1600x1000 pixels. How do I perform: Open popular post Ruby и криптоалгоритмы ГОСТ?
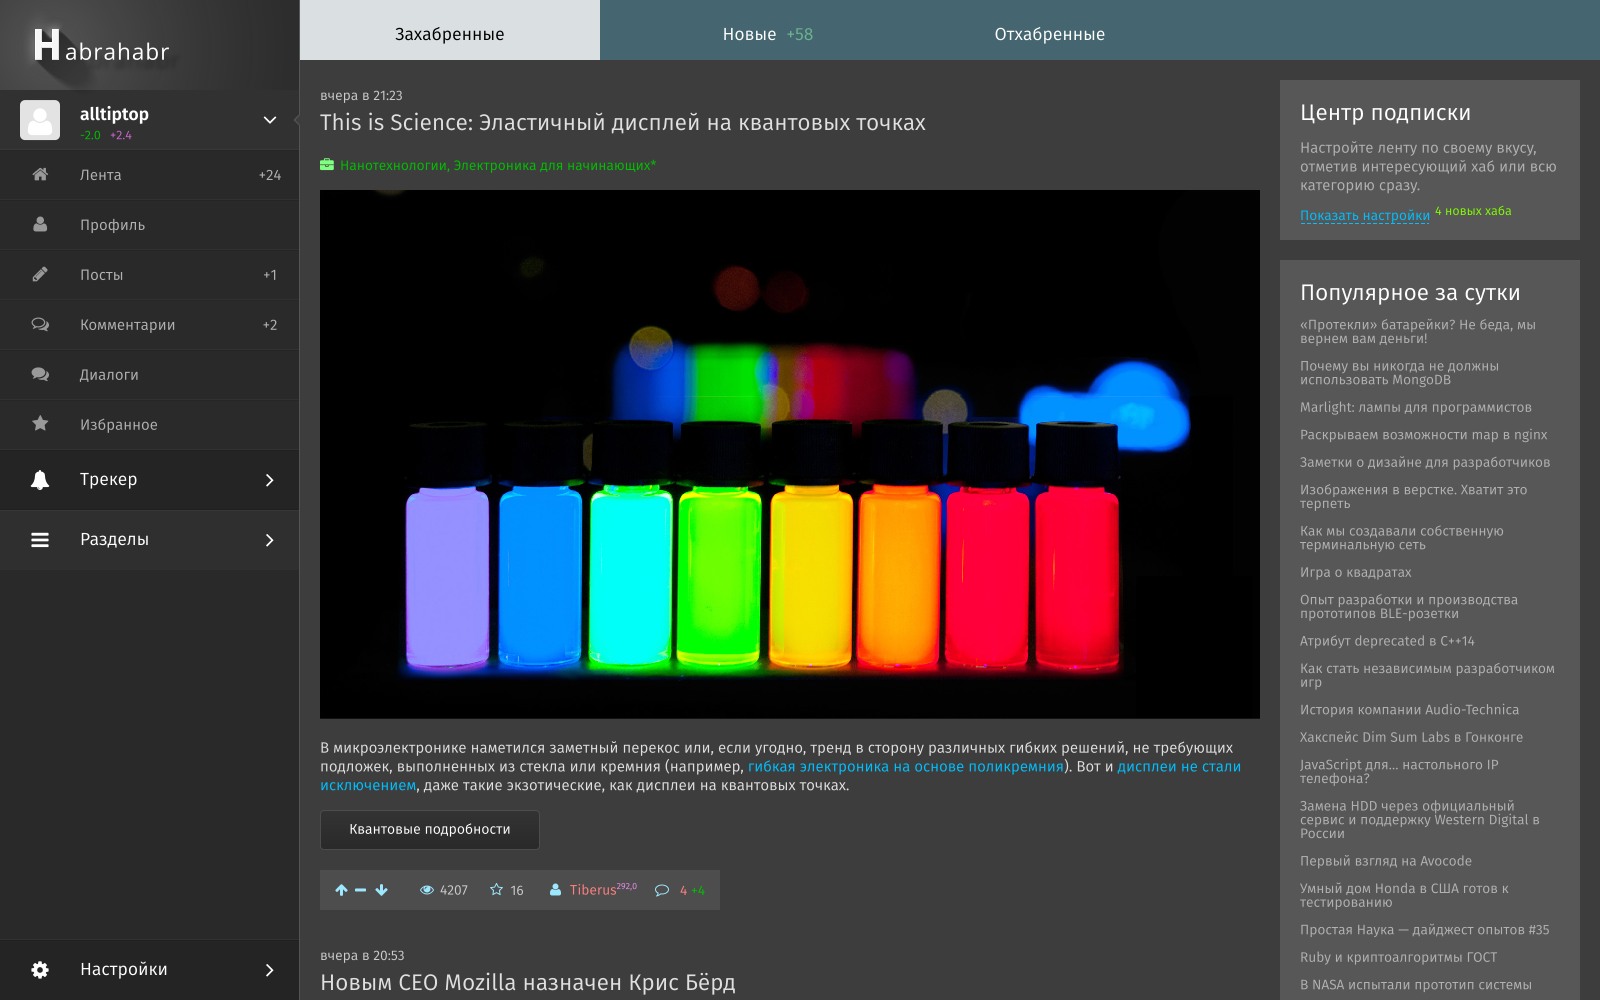1399,957
